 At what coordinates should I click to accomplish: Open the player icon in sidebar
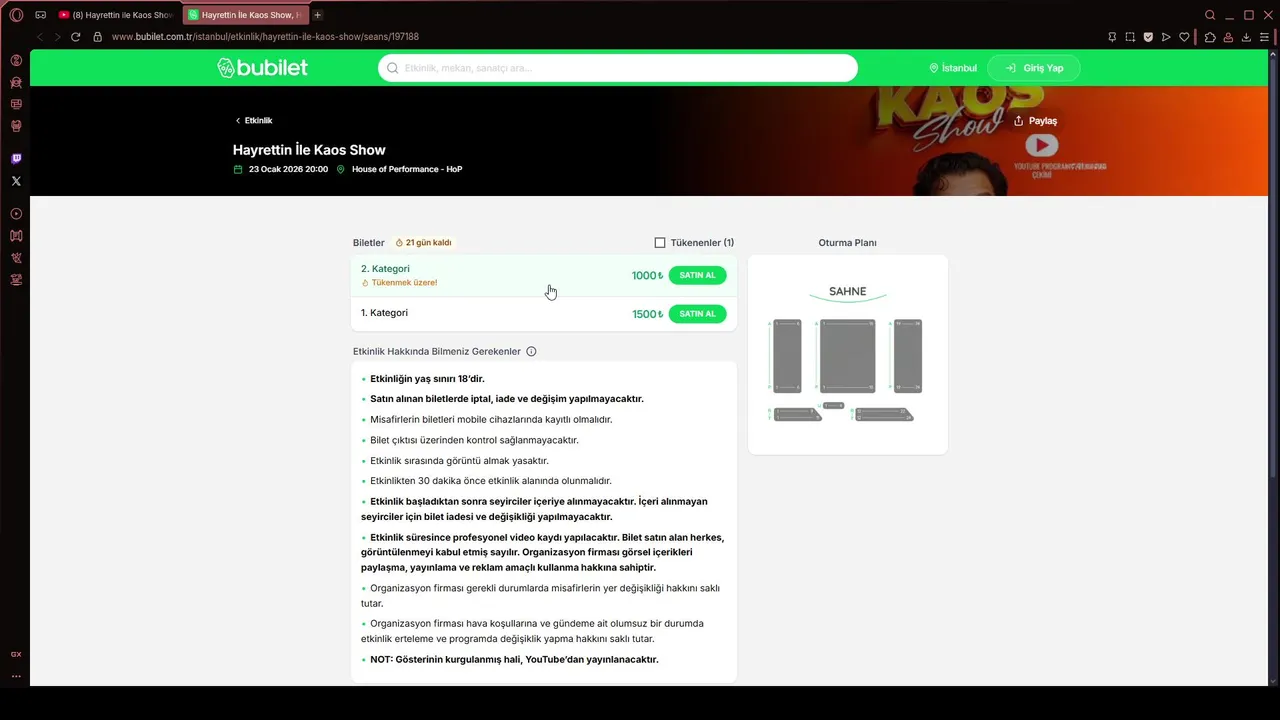(x=16, y=214)
